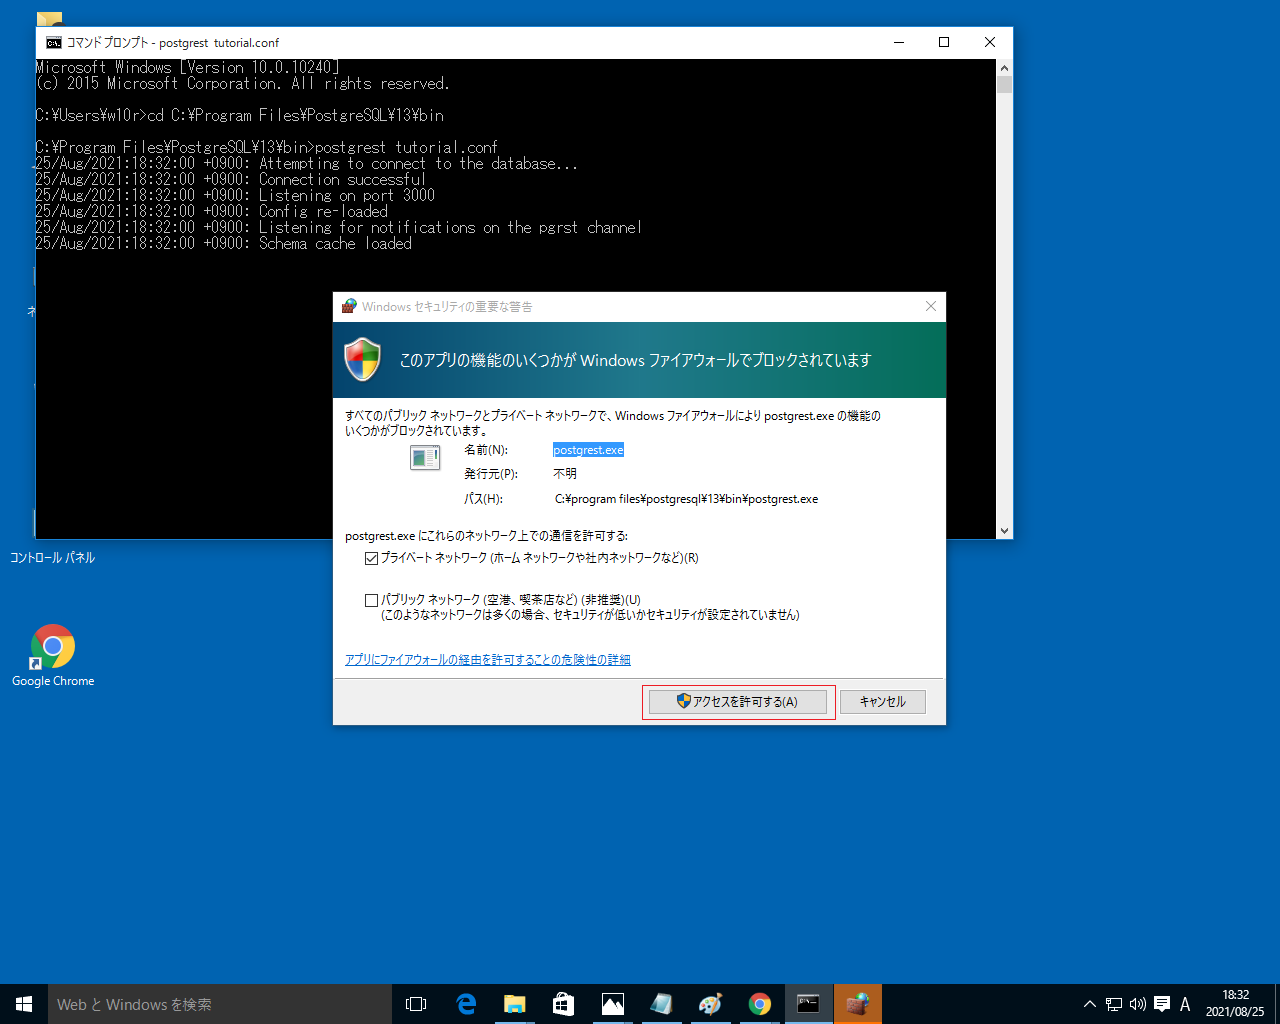Open the Paint app from taskbar

711,1004
